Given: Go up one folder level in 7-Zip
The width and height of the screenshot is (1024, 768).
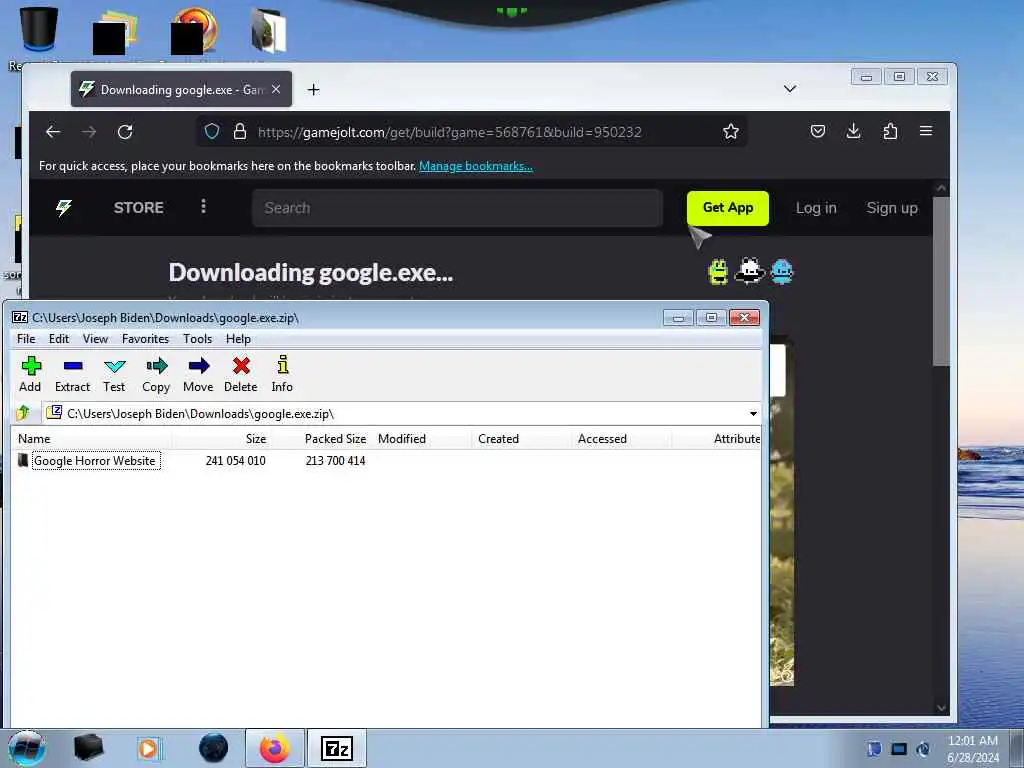Looking at the screenshot, I should (24, 413).
